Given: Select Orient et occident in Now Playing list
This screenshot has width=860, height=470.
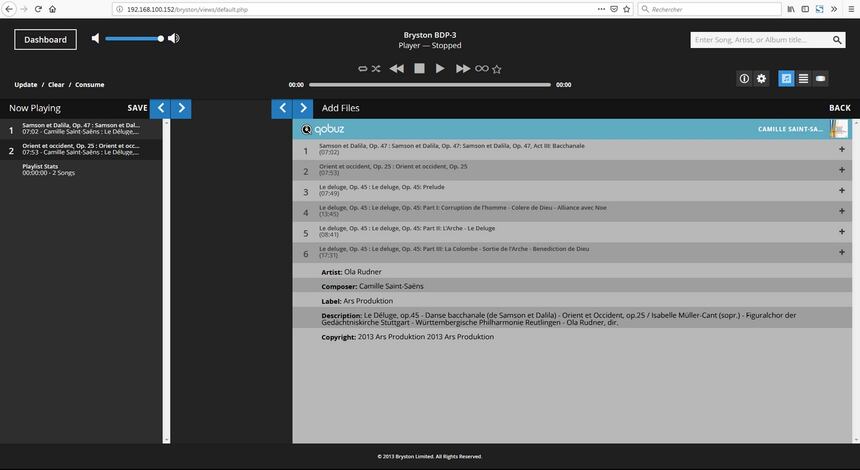Looking at the screenshot, I should tap(81, 150).
